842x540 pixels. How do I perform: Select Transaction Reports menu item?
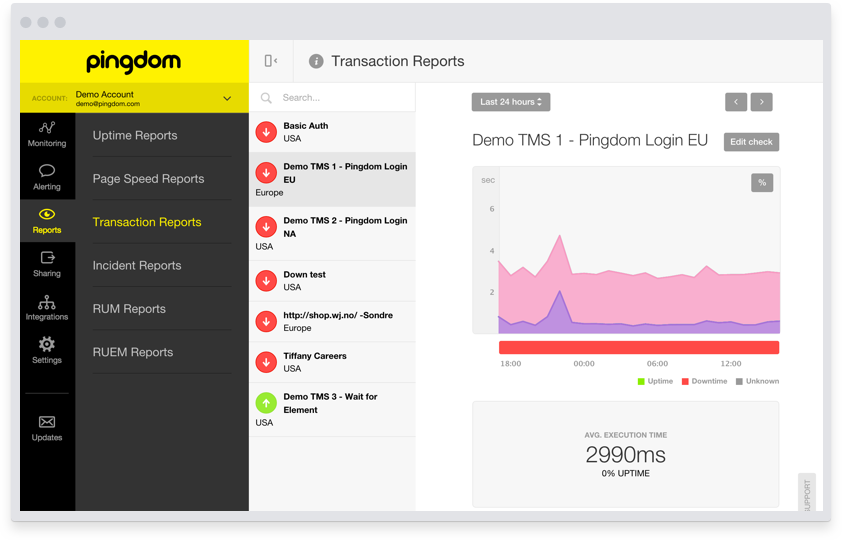(147, 222)
